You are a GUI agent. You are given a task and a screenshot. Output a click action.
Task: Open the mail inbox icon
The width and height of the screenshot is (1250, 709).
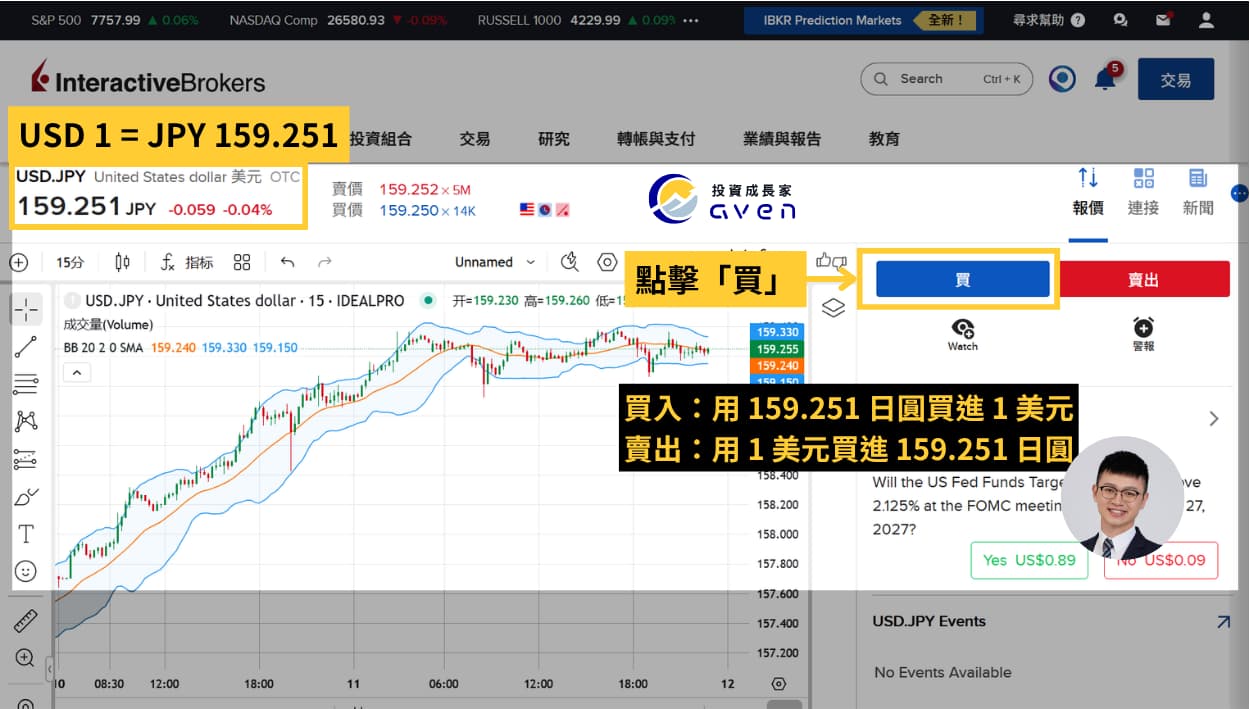[x=1163, y=20]
